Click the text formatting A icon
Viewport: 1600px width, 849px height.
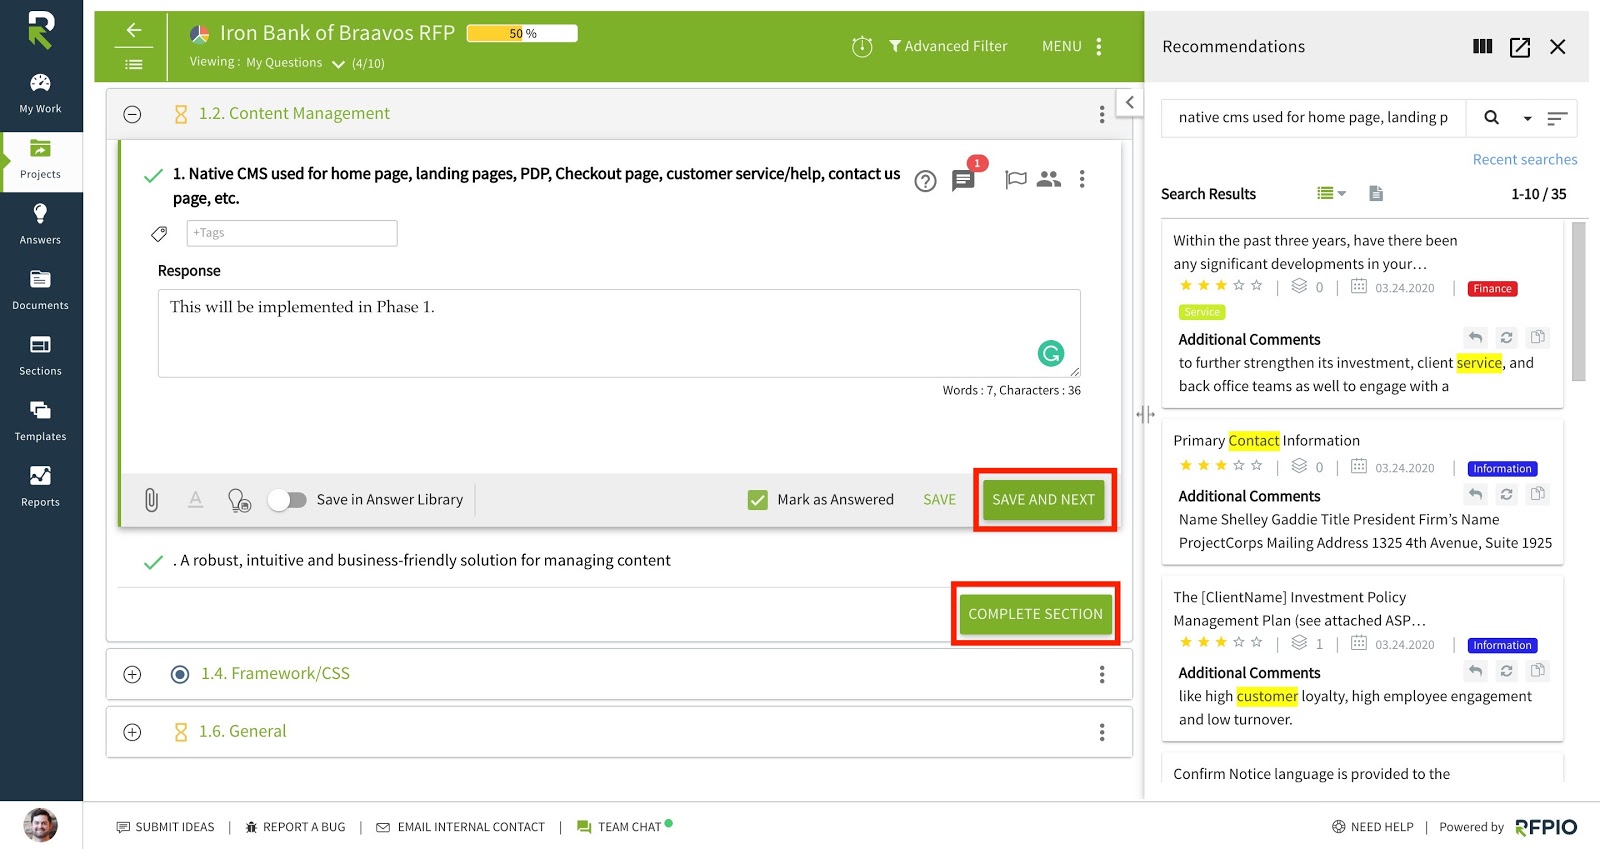(x=196, y=499)
